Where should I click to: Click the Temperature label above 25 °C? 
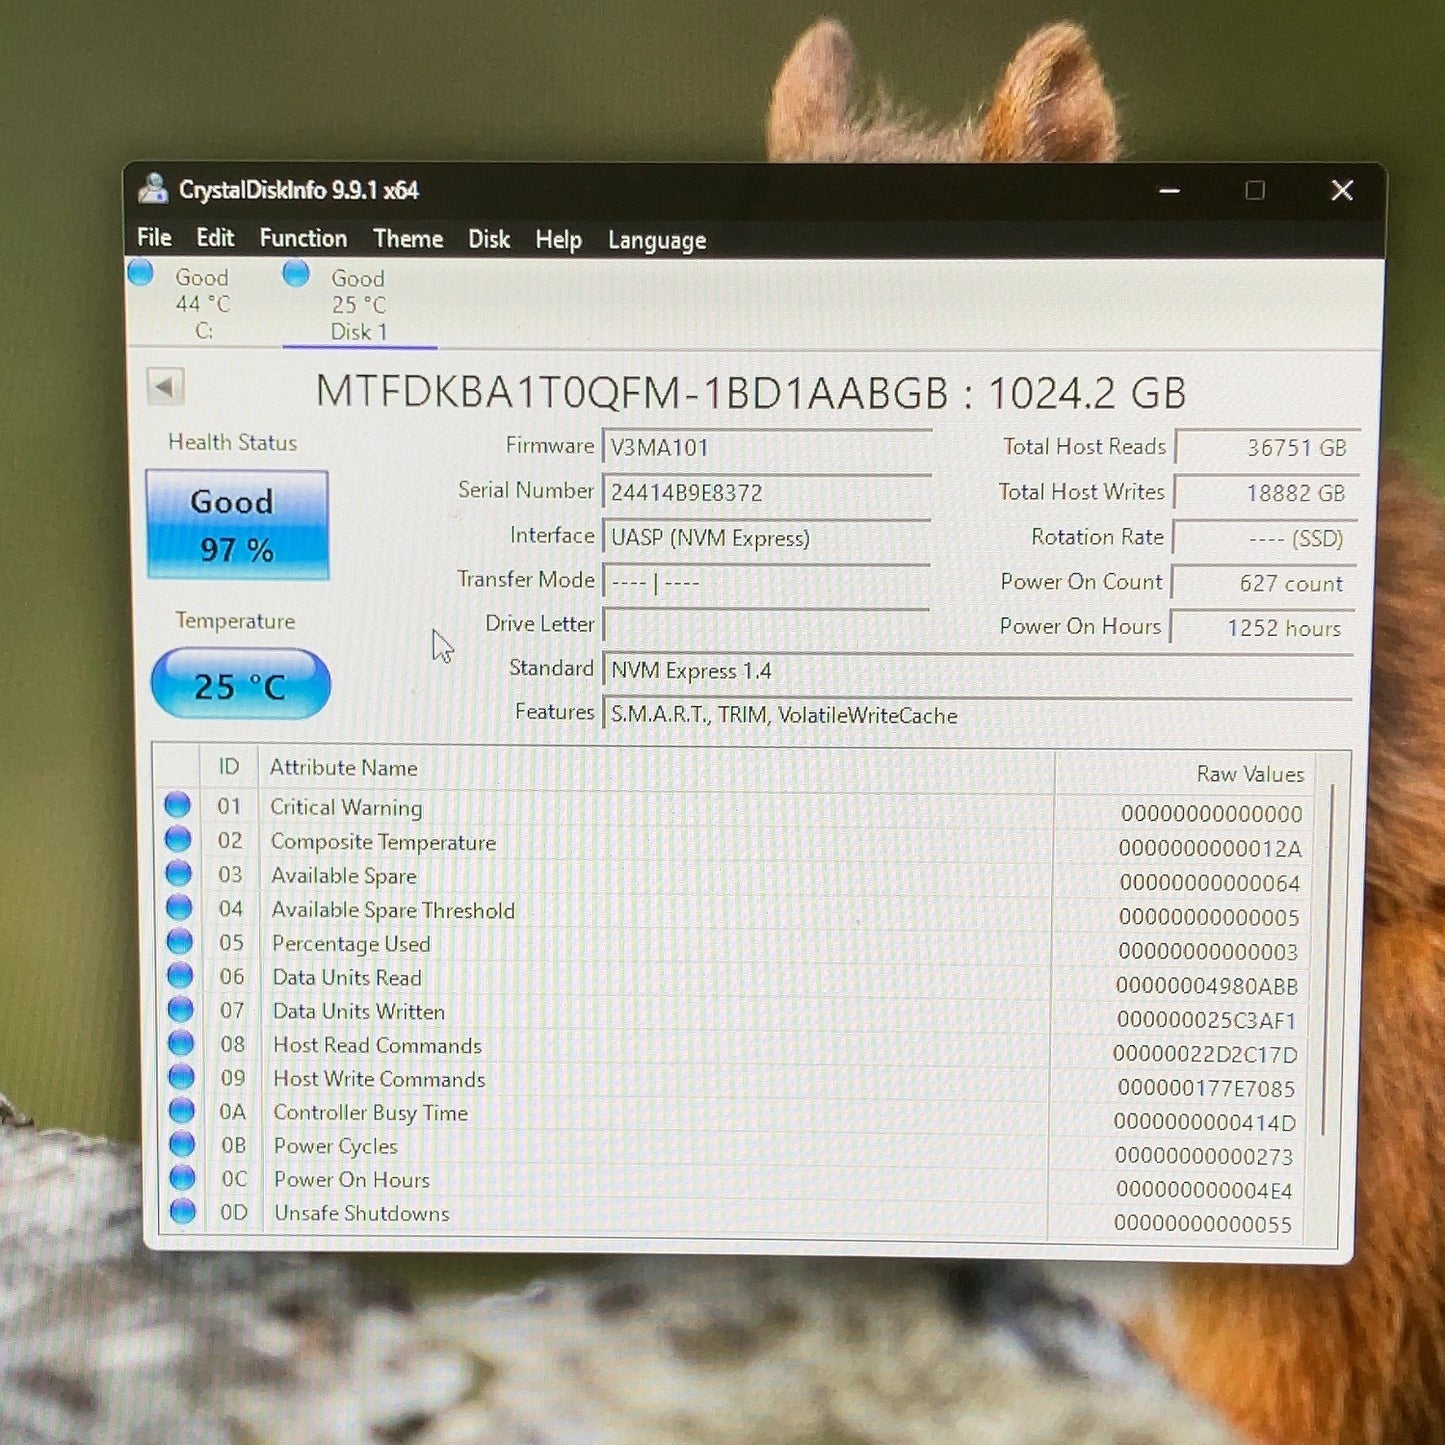coord(236,621)
